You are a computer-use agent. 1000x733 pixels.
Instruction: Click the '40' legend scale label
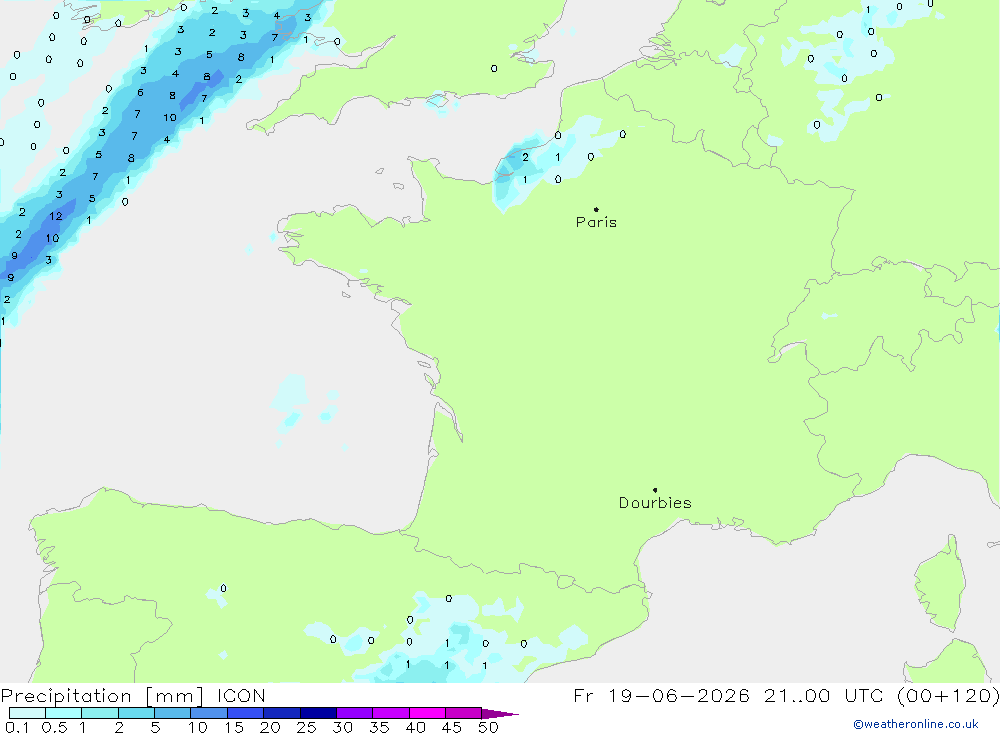415,727
